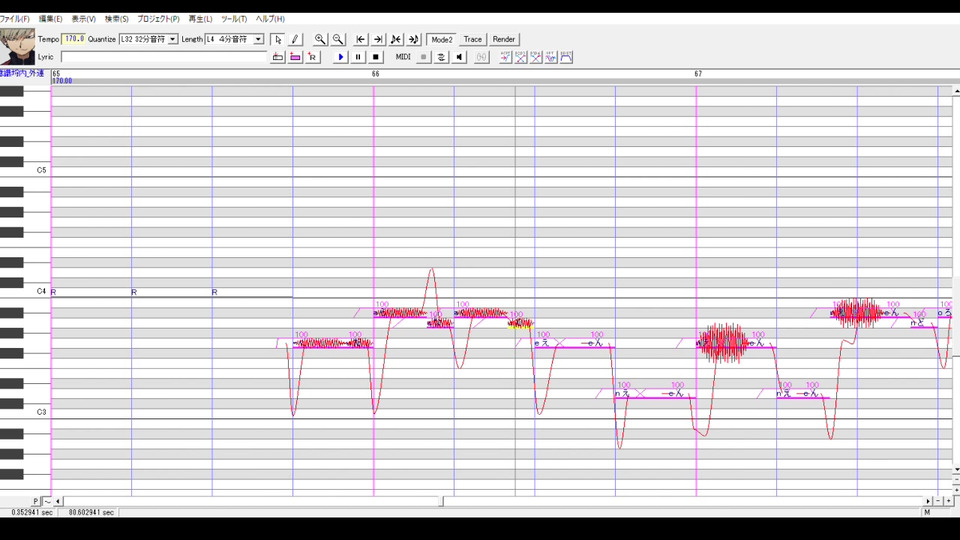Click the singer avatar portrait
Screen dimensions: 960x540
[17, 46]
